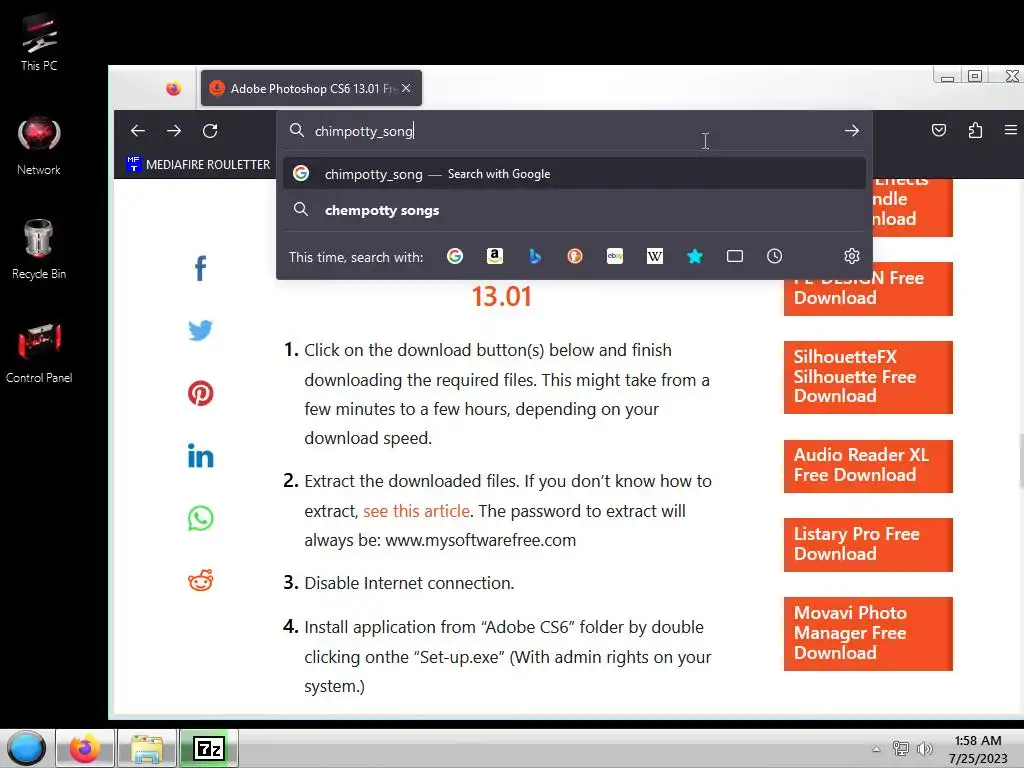Open Movavi Photo Manager Free Download
This screenshot has width=1024, height=768.
[x=868, y=633]
